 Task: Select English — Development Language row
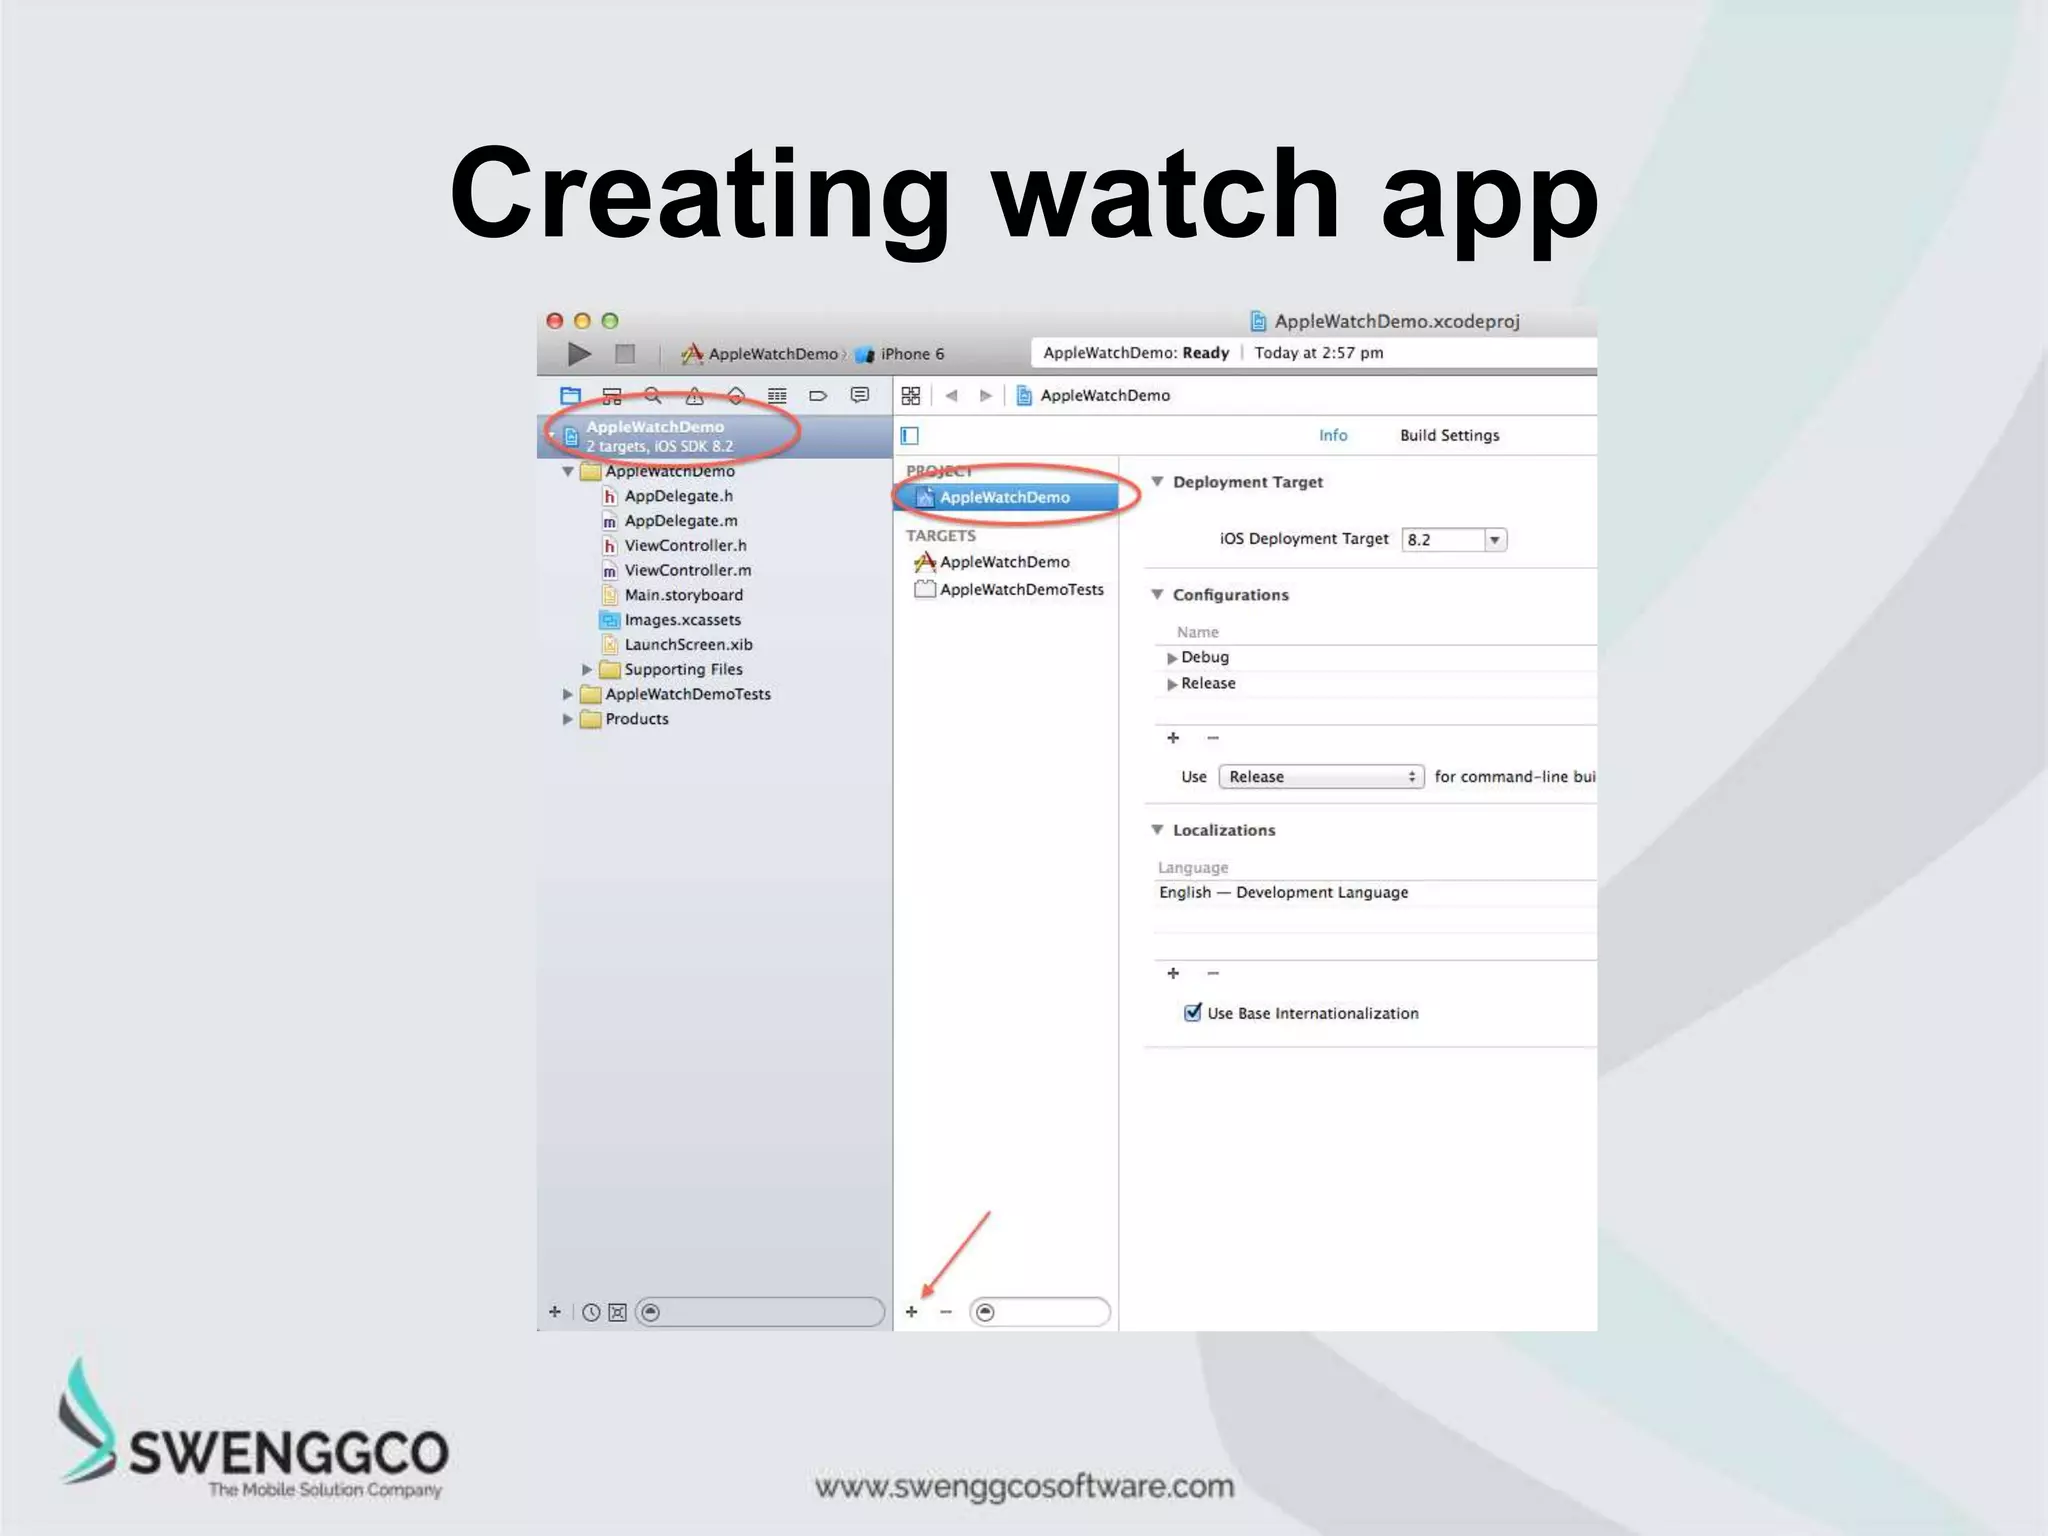tap(1375, 893)
